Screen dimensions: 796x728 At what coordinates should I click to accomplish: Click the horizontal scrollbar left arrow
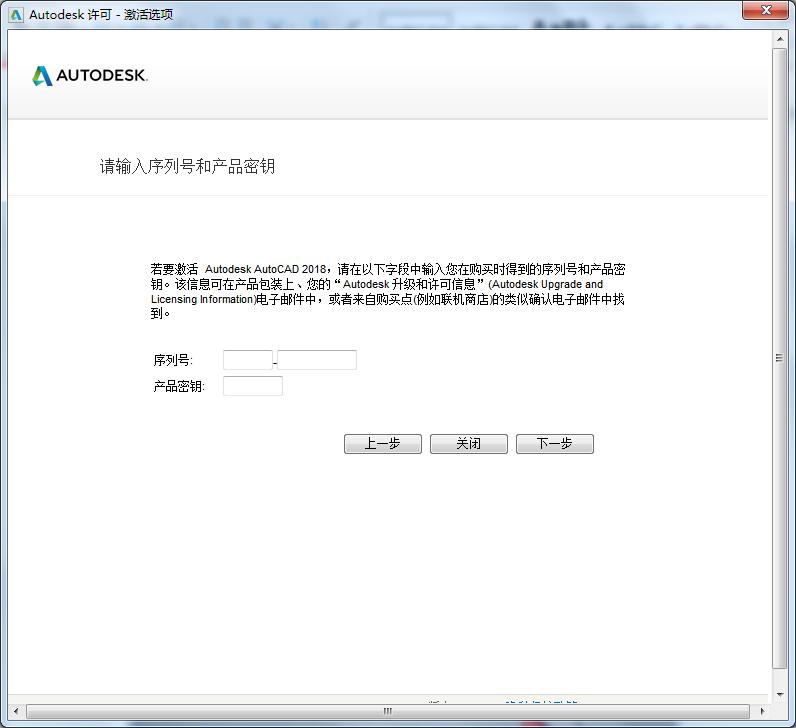click(16, 711)
